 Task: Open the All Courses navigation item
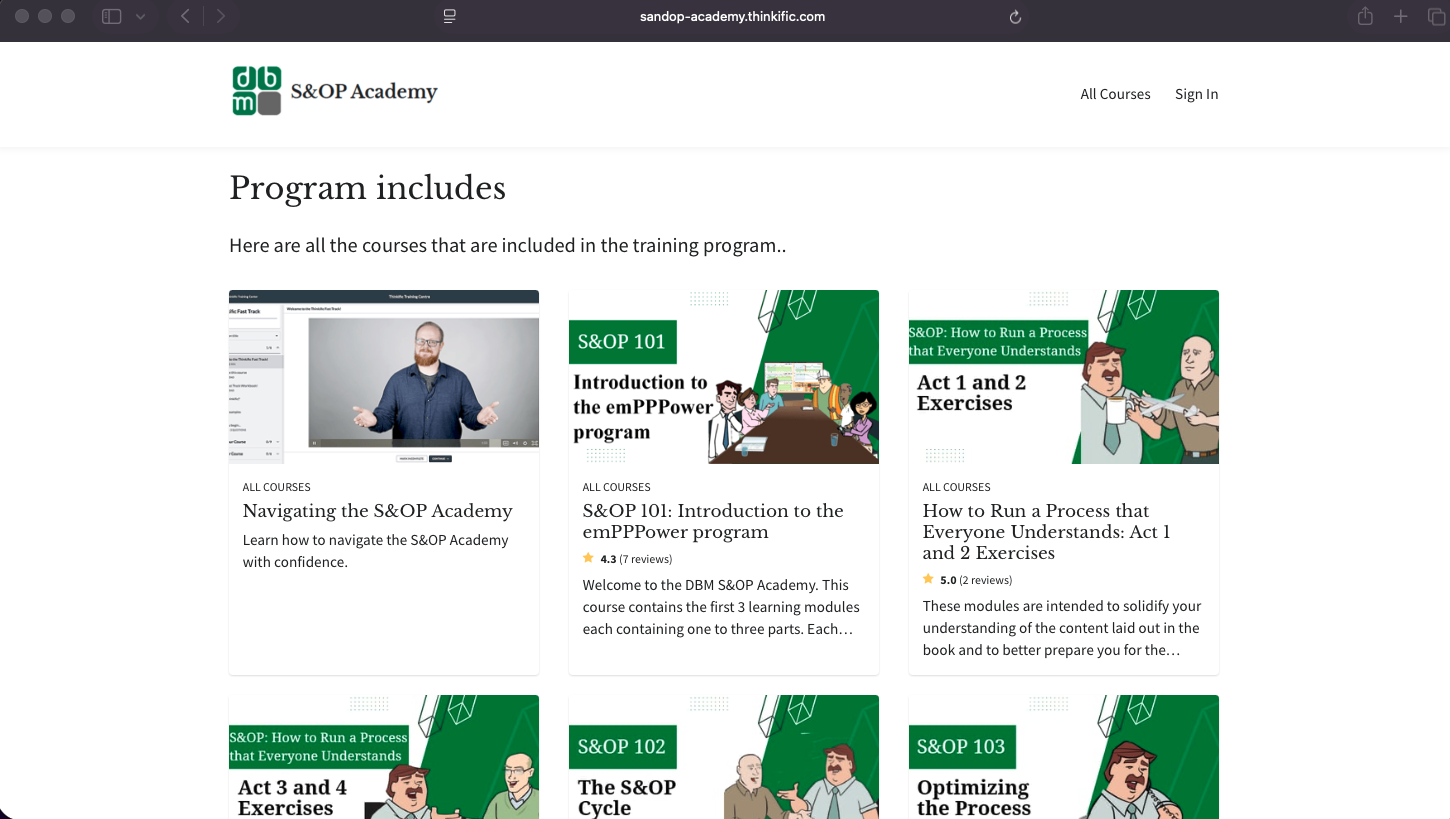pos(1115,94)
